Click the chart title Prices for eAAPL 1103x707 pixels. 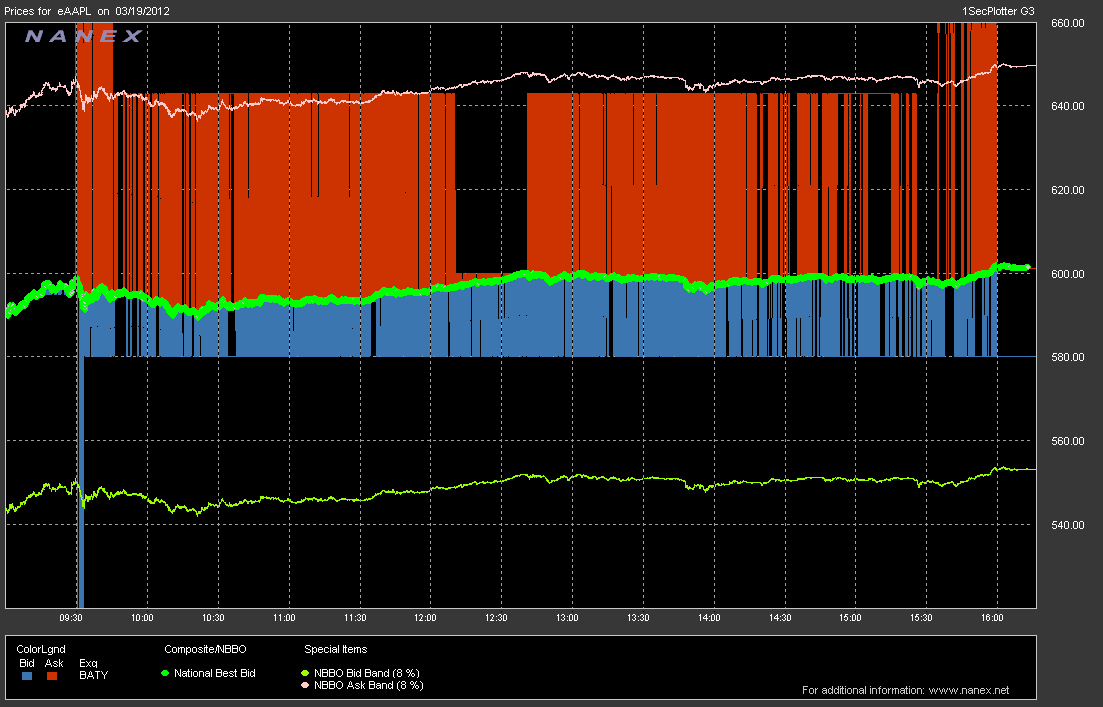pyautogui.click(x=49, y=11)
